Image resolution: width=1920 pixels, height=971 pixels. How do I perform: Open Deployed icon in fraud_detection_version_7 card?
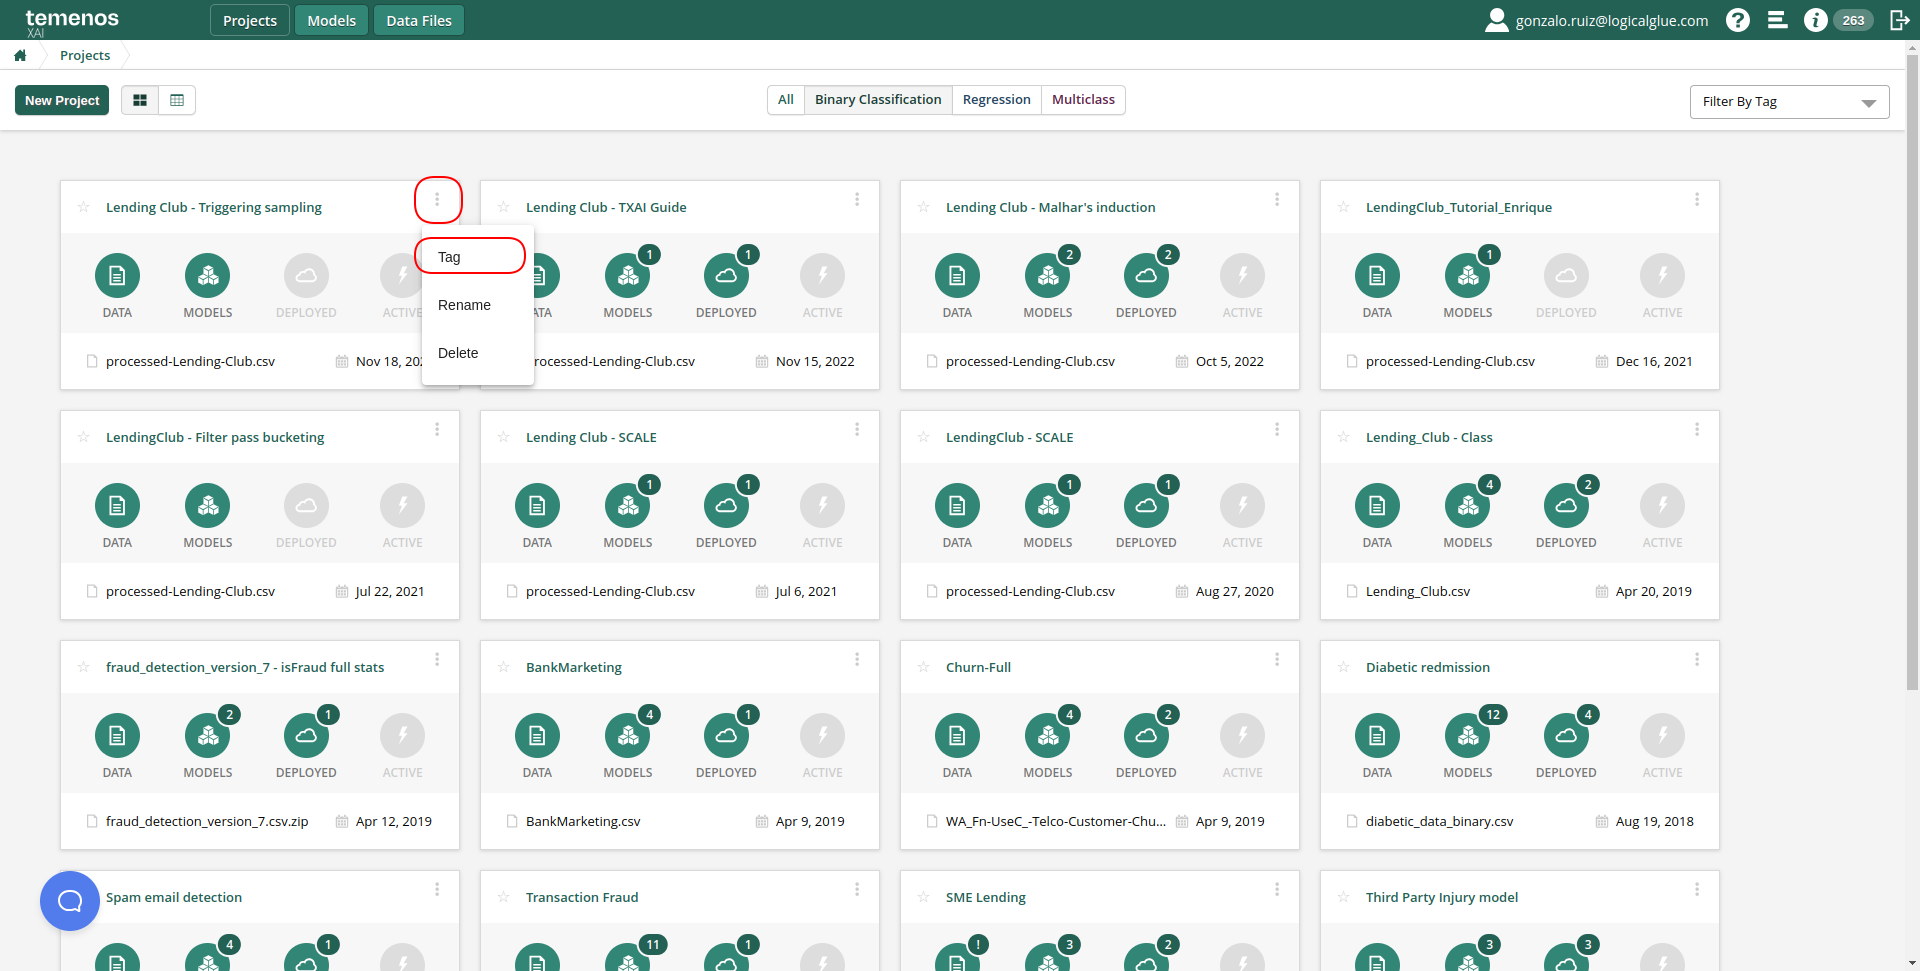306,736
